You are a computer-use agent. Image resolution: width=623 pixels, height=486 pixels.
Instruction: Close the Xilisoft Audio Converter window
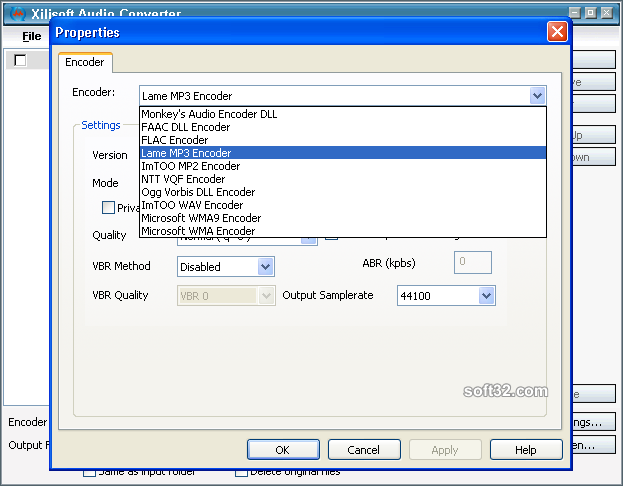(x=607, y=13)
